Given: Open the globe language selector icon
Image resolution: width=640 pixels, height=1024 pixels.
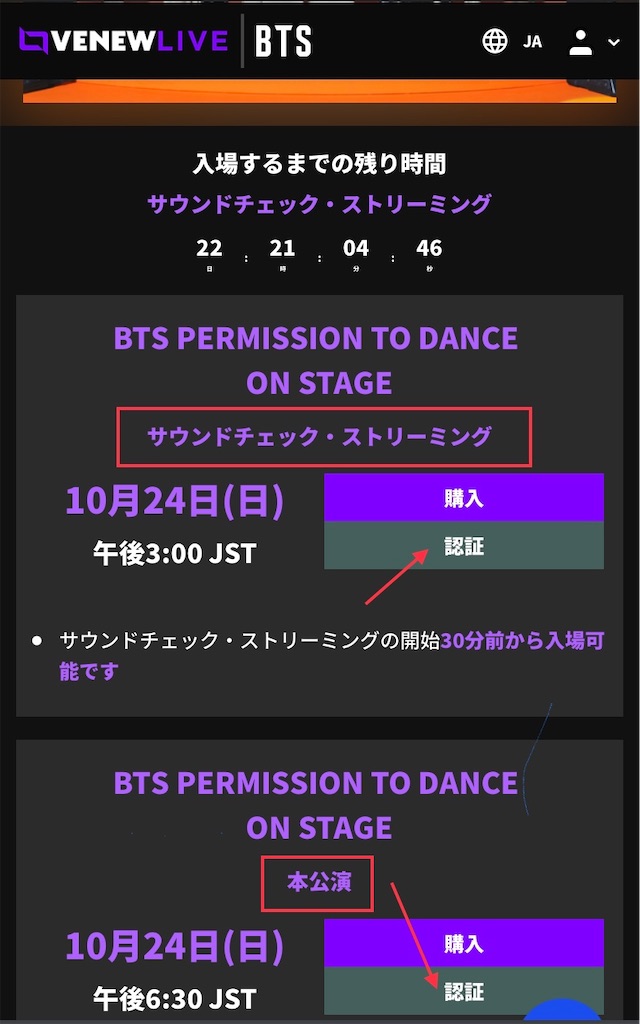Looking at the screenshot, I should [x=494, y=41].
